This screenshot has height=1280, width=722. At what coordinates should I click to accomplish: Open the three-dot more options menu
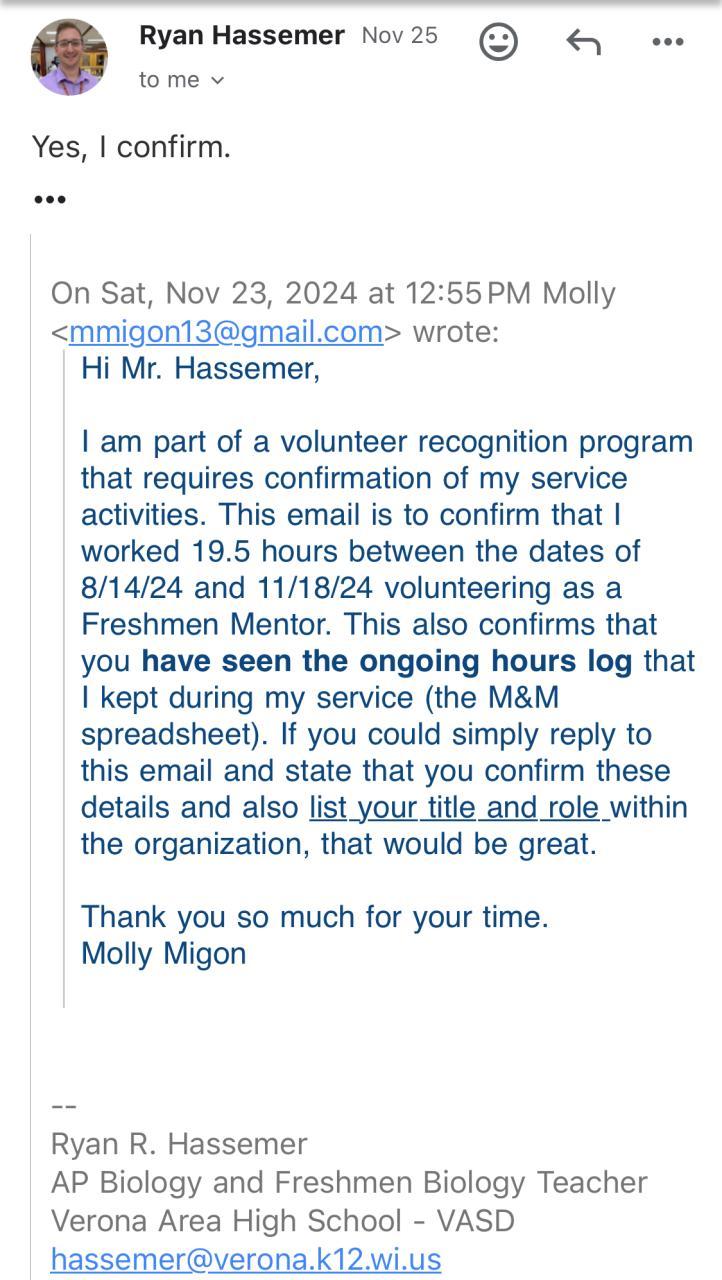[x=667, y=42]
